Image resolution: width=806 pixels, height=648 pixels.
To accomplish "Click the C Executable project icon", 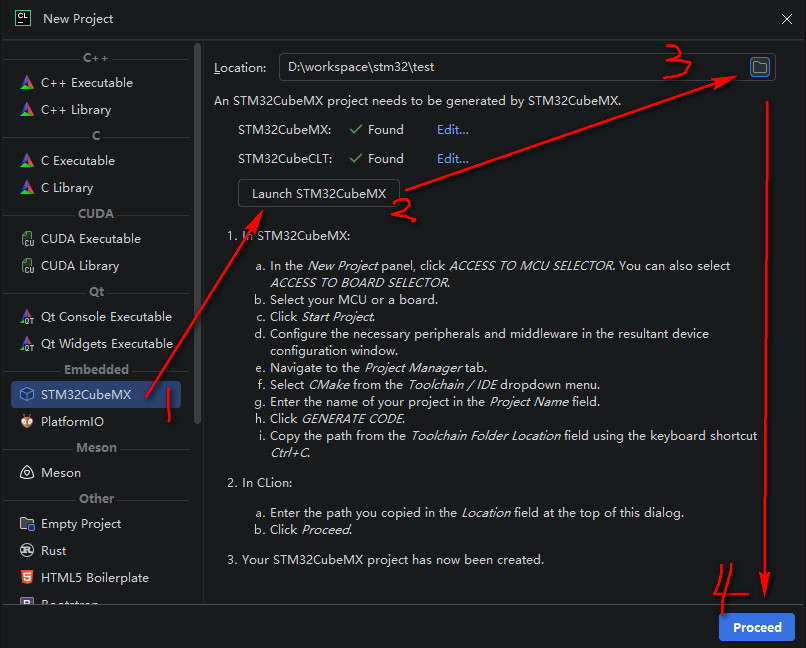I will click(27, 161).
